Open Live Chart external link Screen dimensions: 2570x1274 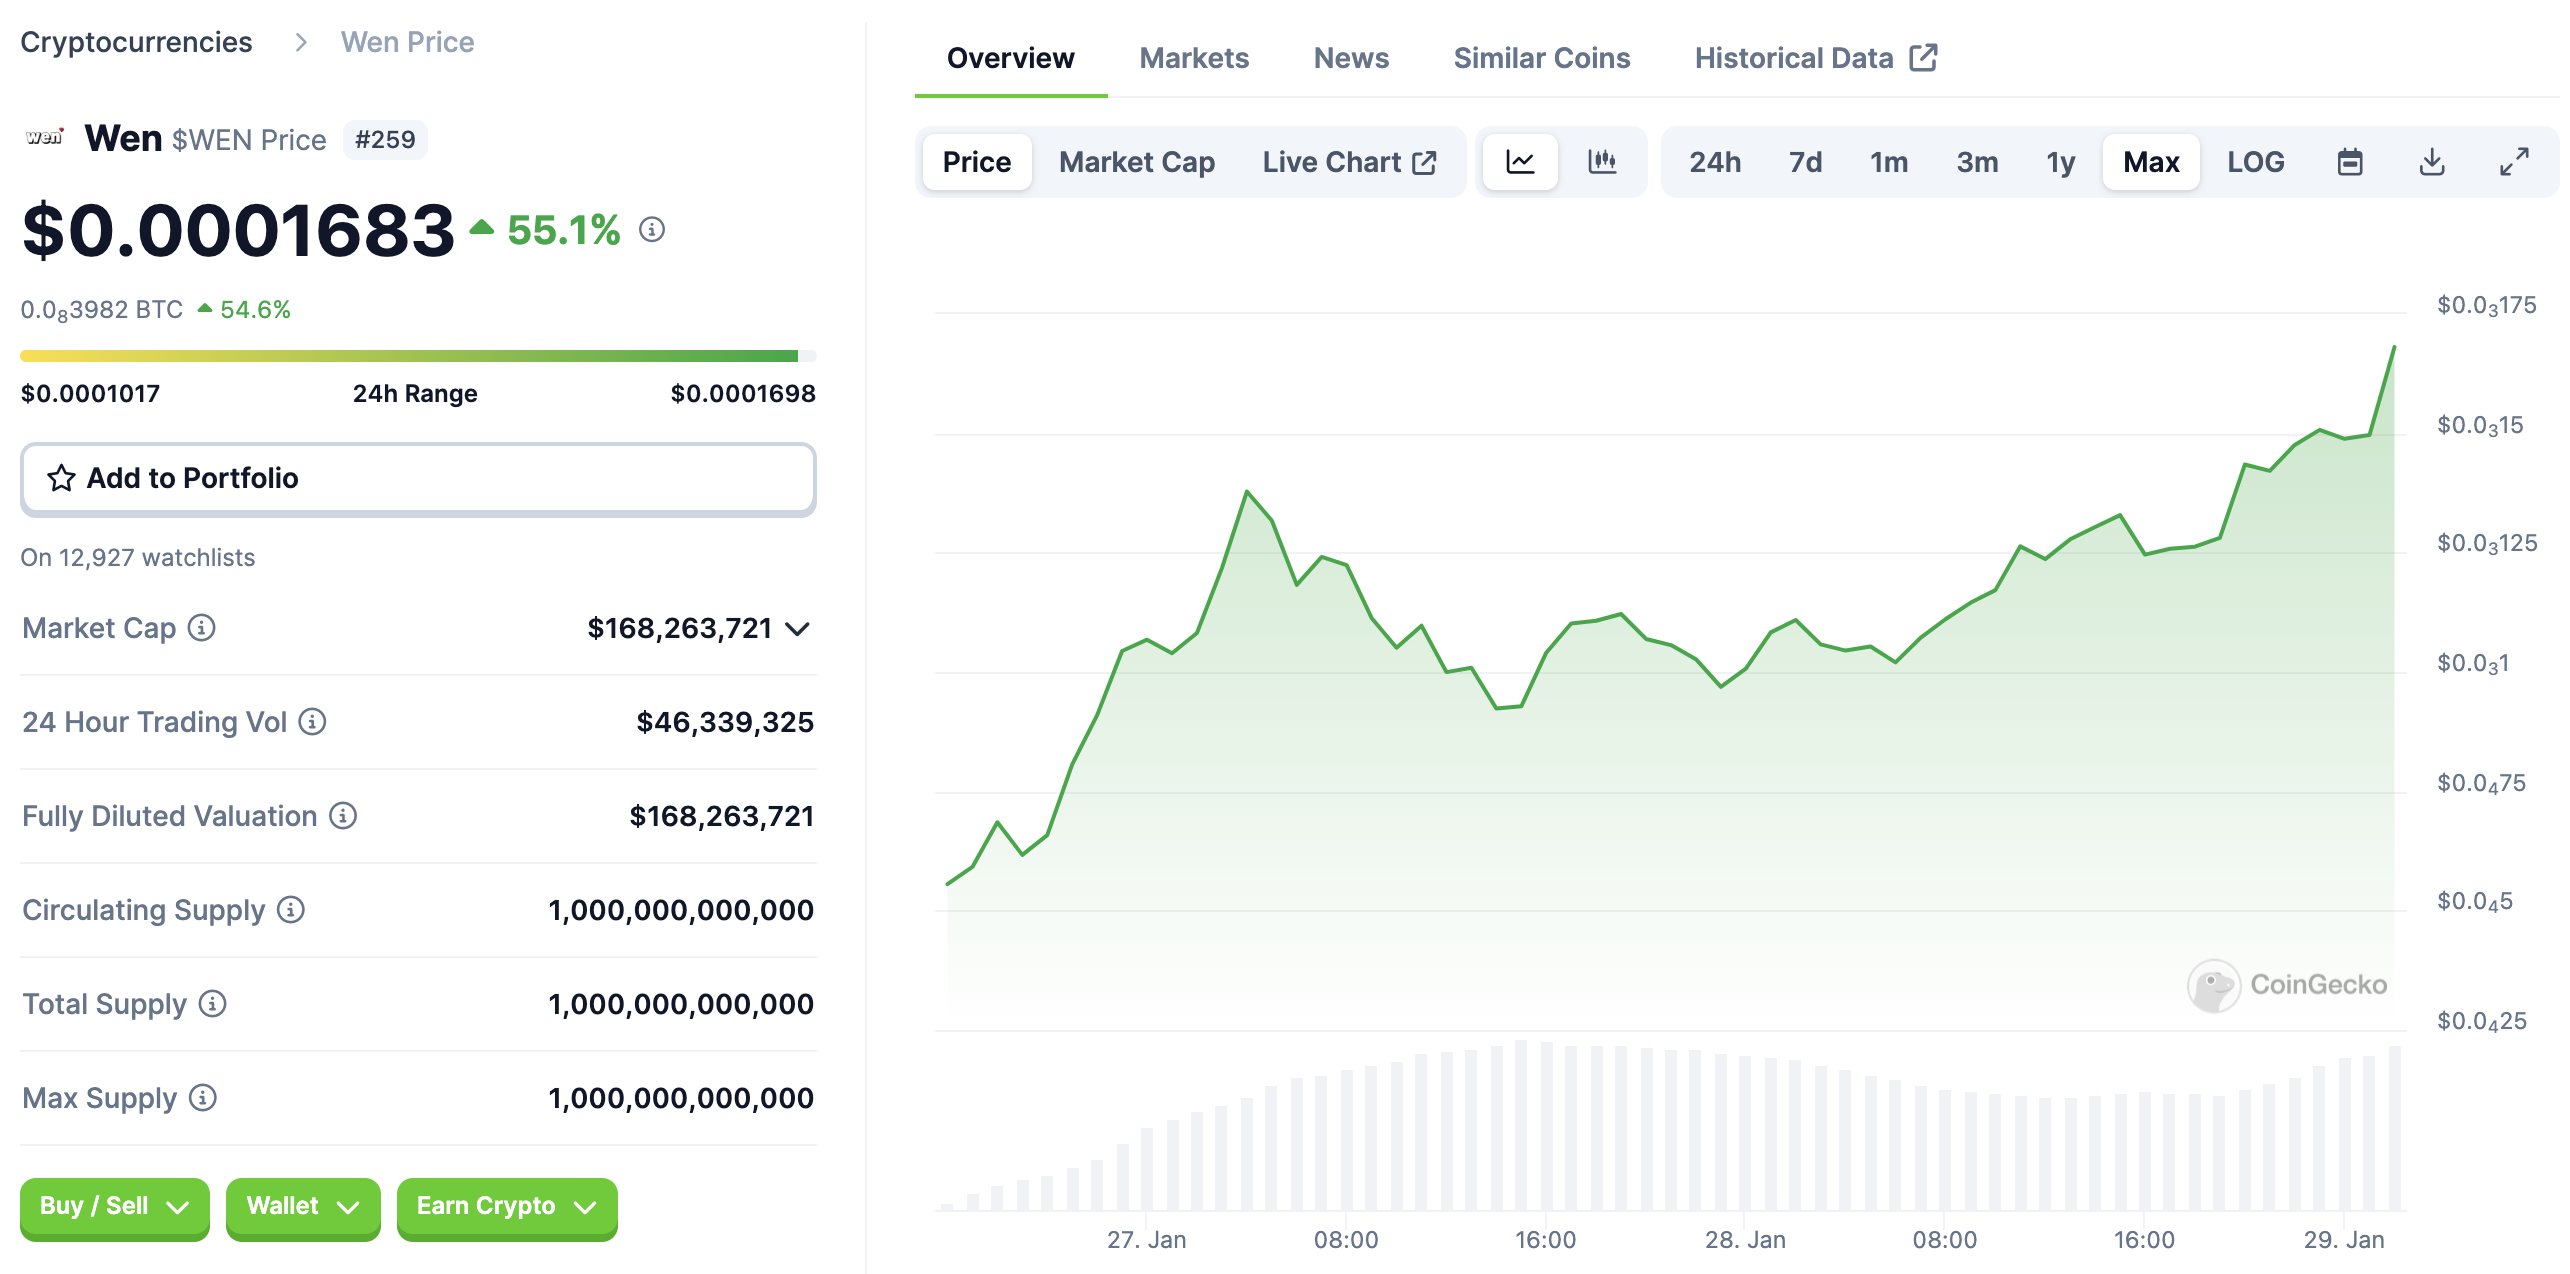click(1349, 162)
